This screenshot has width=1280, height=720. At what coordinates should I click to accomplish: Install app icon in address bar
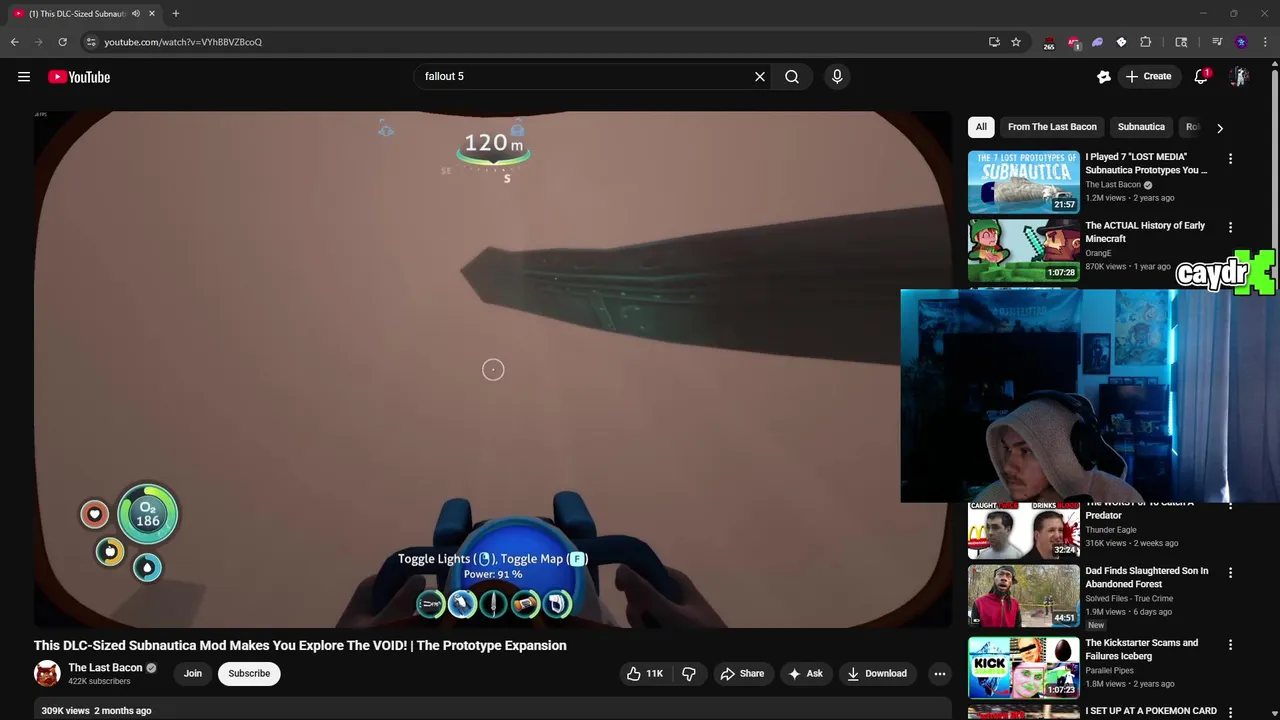point(994,42)
